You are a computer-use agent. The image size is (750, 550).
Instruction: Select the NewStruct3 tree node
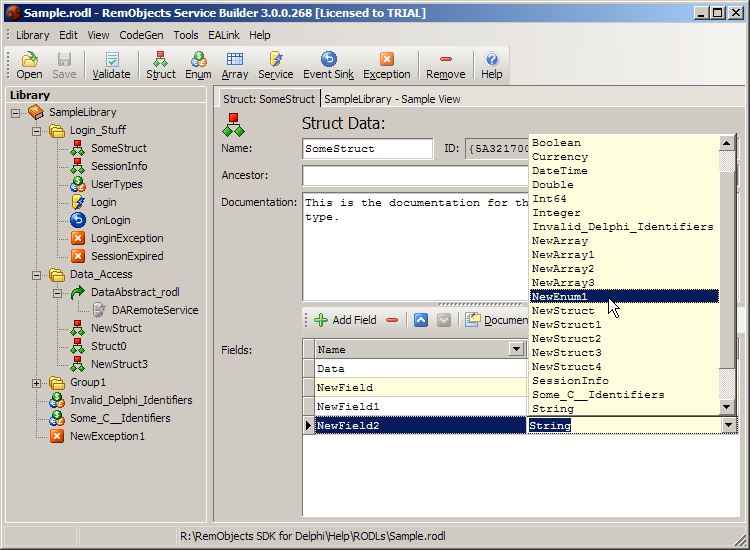[x=119, y=364]
